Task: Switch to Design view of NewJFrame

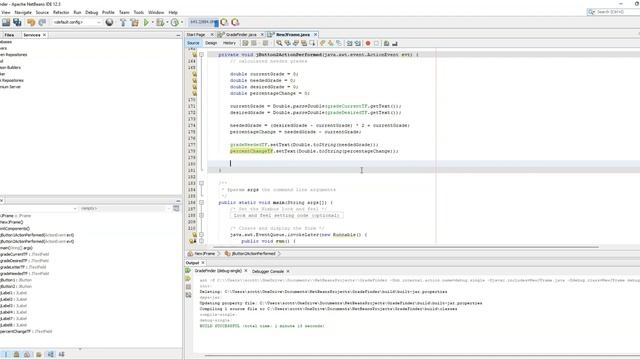Action: (211, 43)
